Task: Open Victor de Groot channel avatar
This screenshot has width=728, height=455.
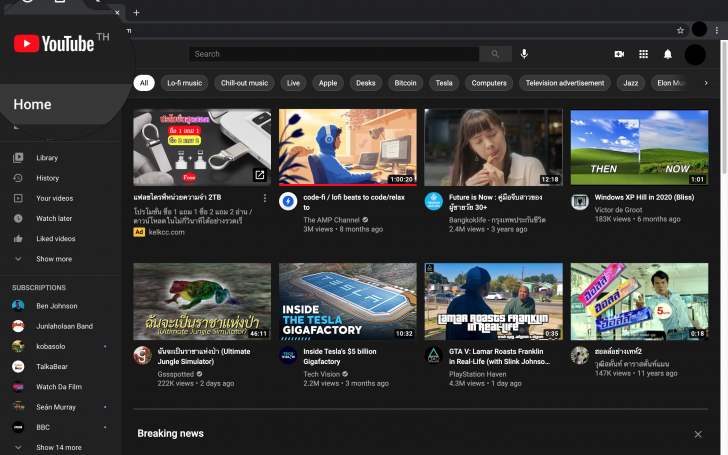Action: (x=579, y=202)
